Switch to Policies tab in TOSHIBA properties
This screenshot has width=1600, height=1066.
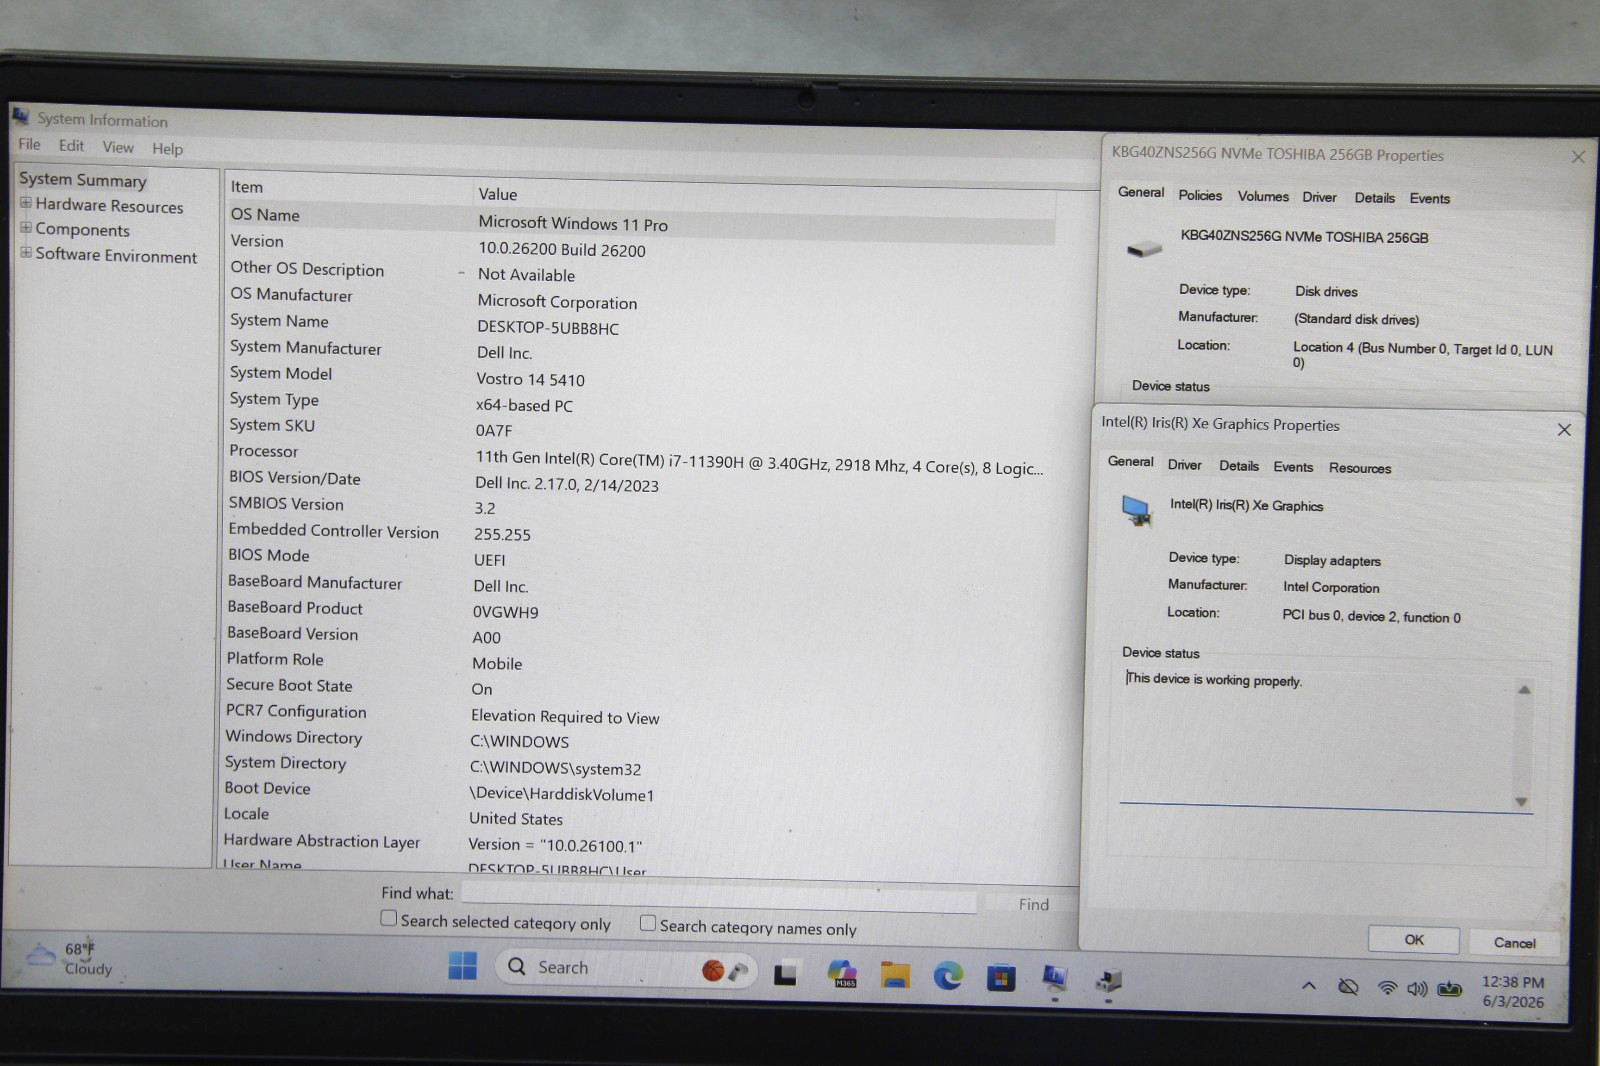click(1200, 195)
